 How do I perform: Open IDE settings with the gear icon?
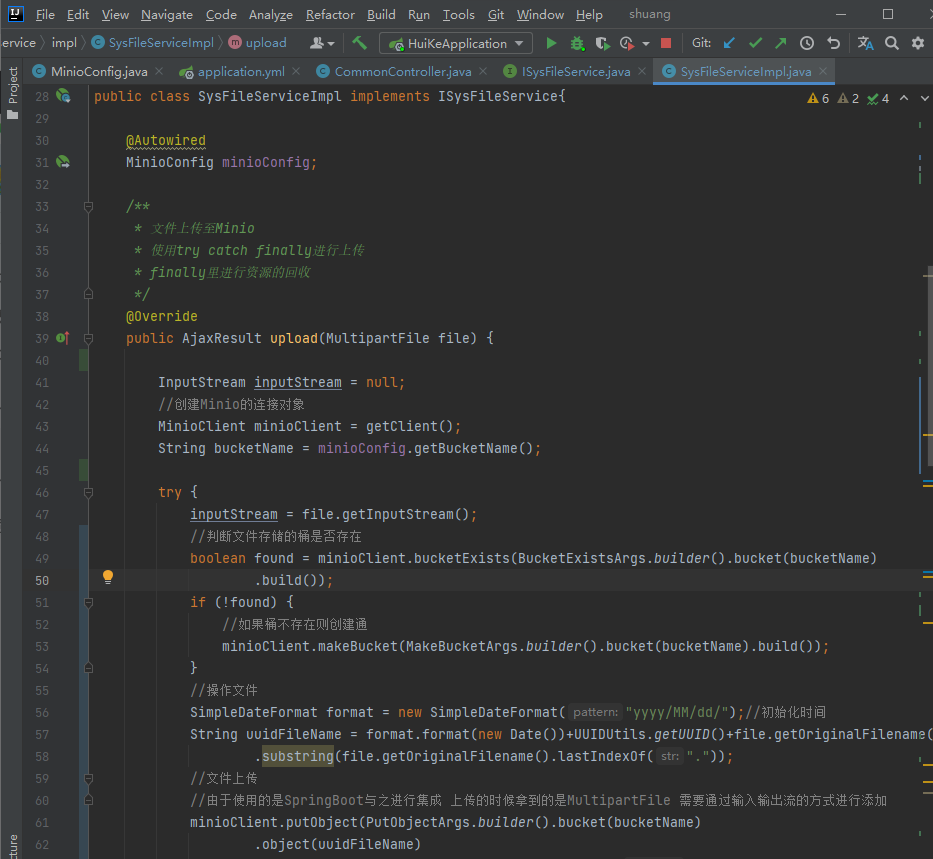tap(917, 43)
